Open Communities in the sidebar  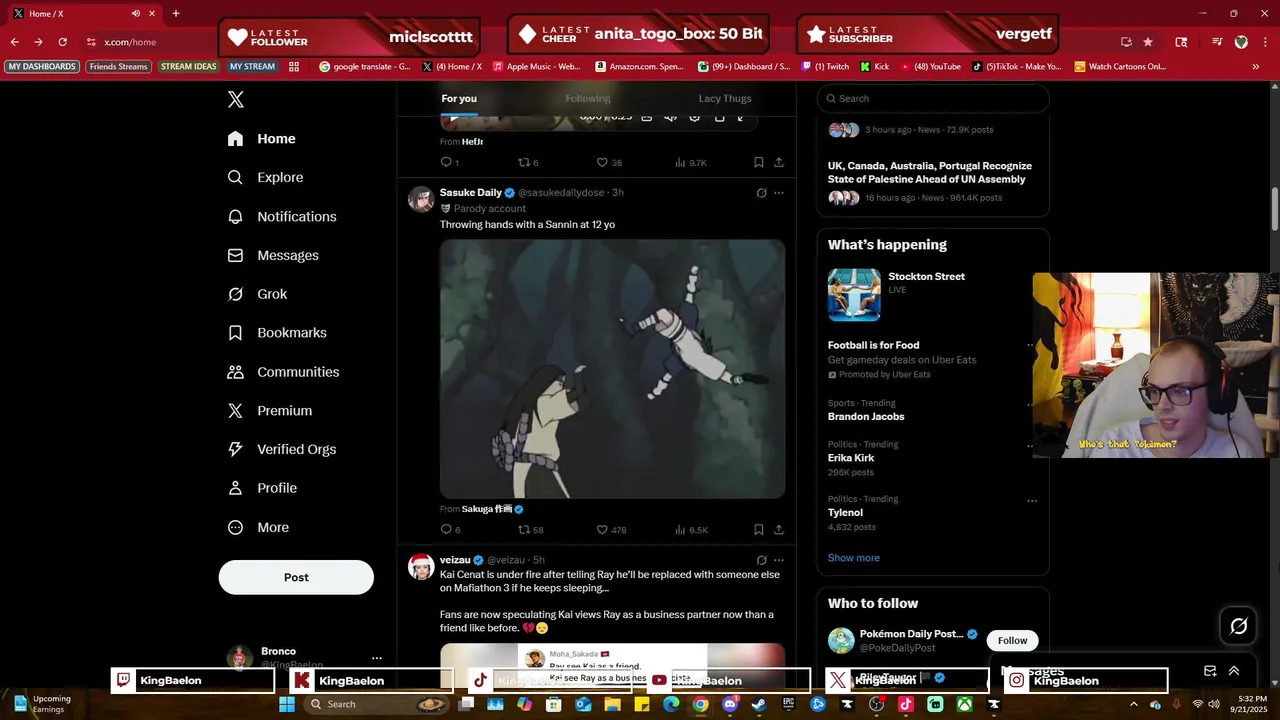[x=284, y=371]
